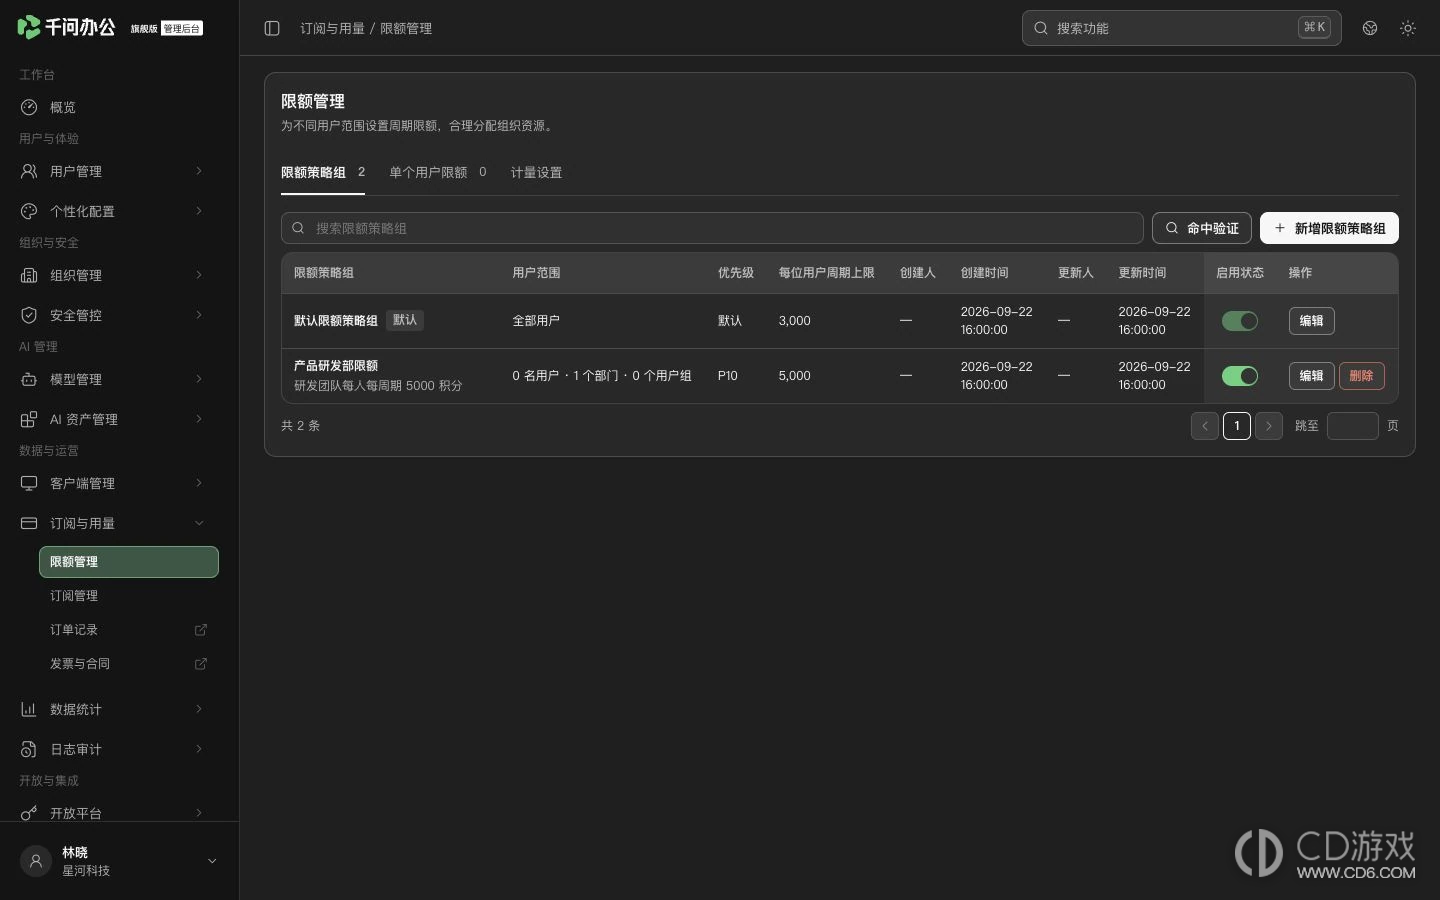Toggle the 默认限额策略组 enable switch
The image size is (1440, 900).
[x=1240, y=321]
